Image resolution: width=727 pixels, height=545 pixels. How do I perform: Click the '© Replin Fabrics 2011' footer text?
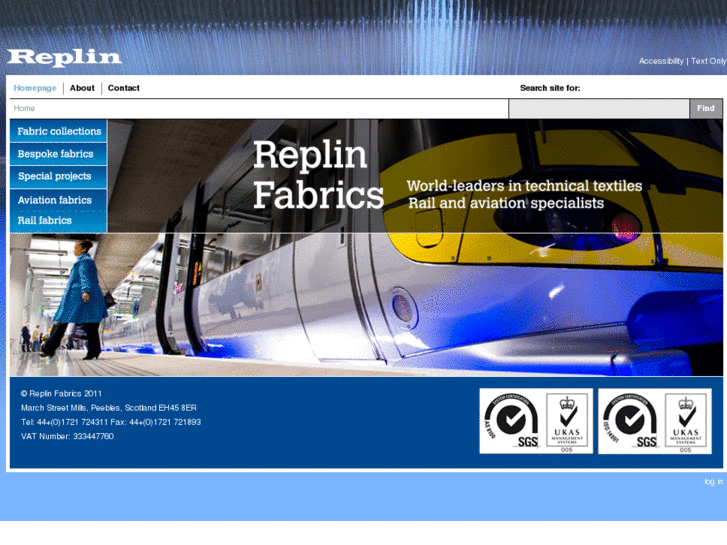61,393
